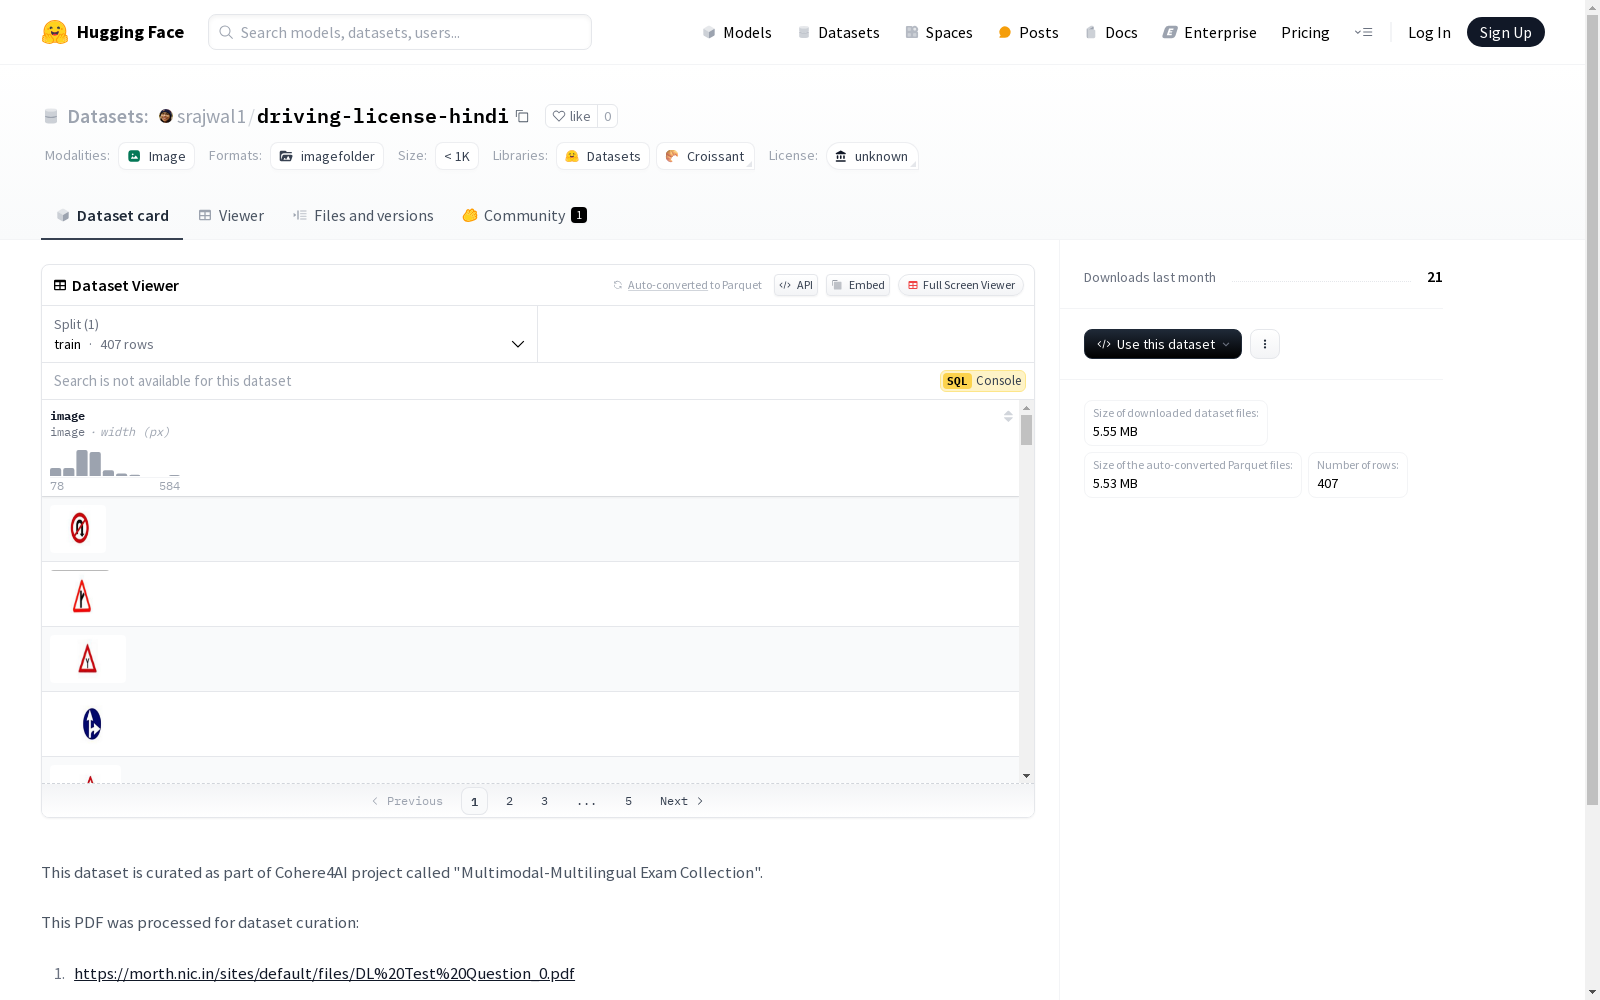Click the image width histogram
Image resolution: width=1600 pixels, height=1000 pixels.
pyautogui.click(x=115, y=463)
